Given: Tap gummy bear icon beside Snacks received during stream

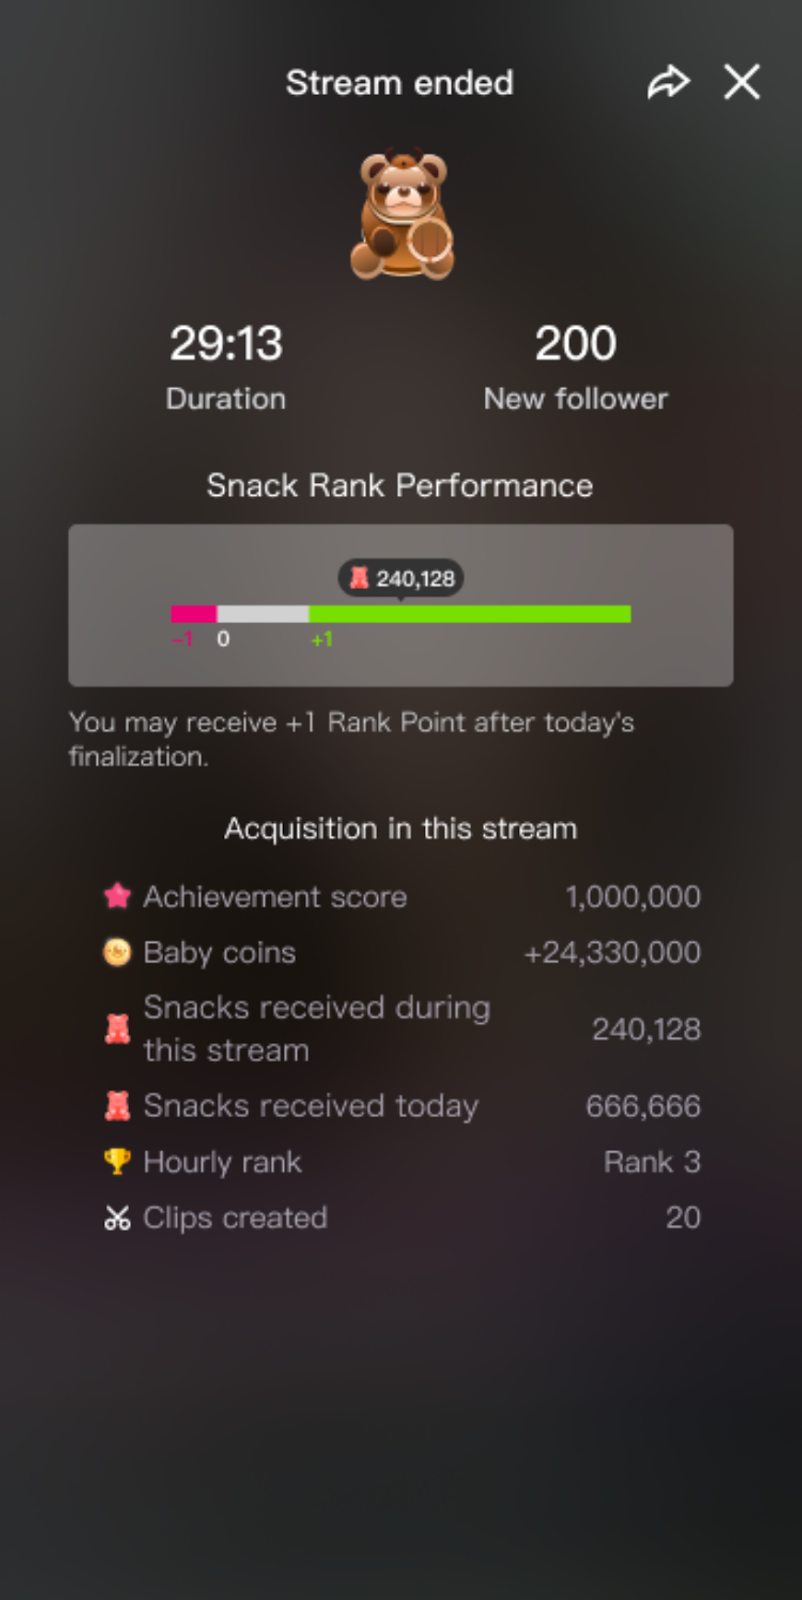Looking at the screenshot, I should 117,1029.
